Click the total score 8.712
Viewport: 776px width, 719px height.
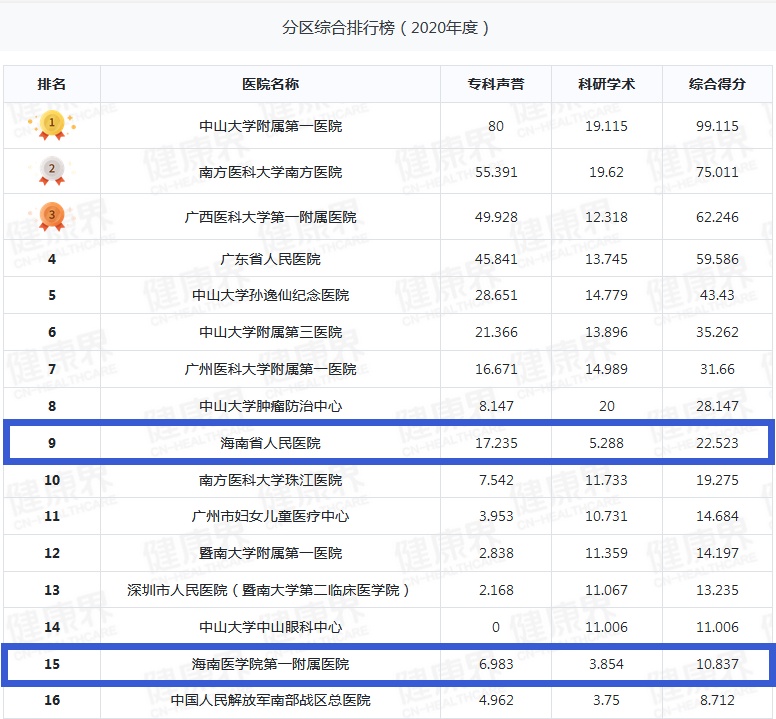(x=718, y=700)
